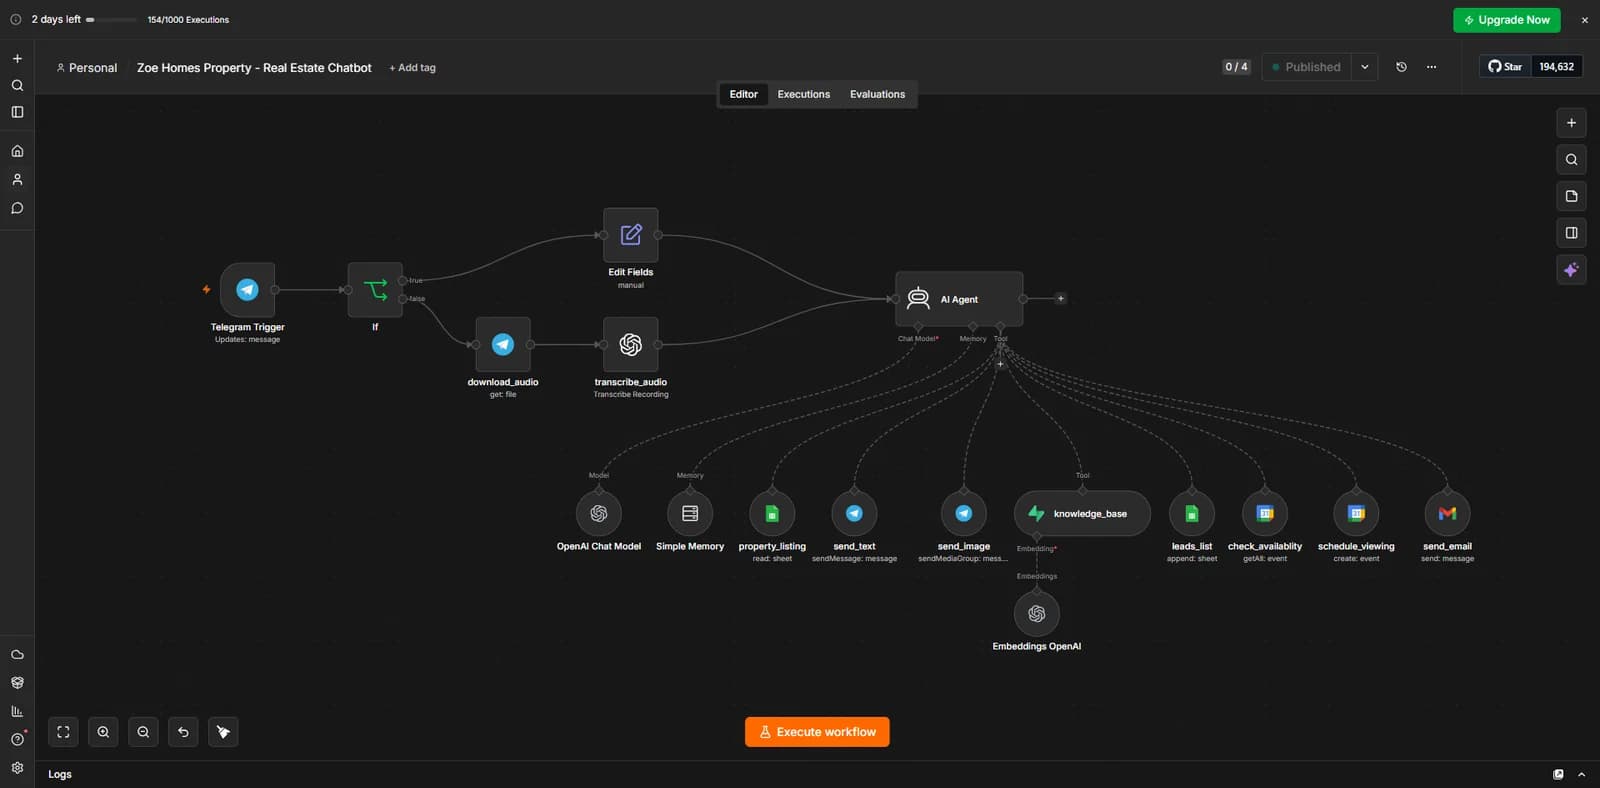
Task: Select the download_audio Telegram node
Action: pyautogui.click(x=503, y=345)
